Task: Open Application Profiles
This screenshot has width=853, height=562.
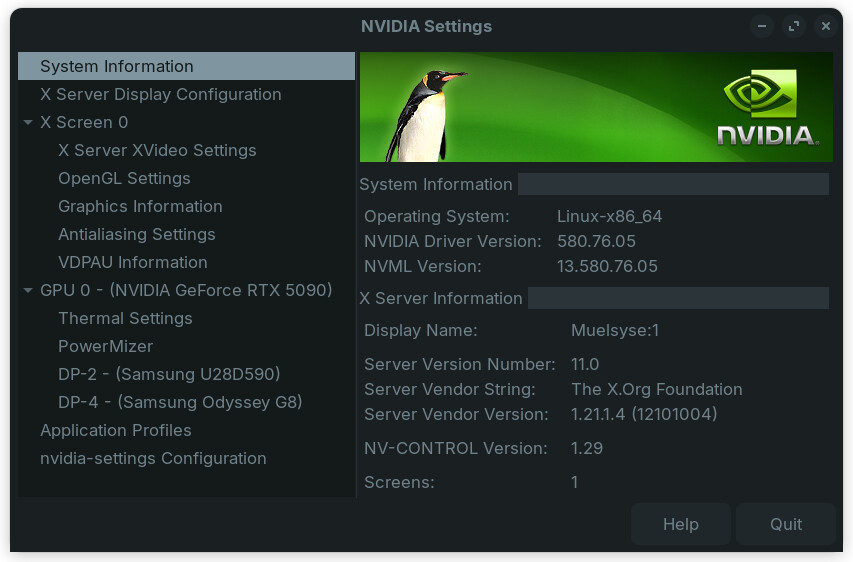Action: pyautogui.click(x=115, y=430)
